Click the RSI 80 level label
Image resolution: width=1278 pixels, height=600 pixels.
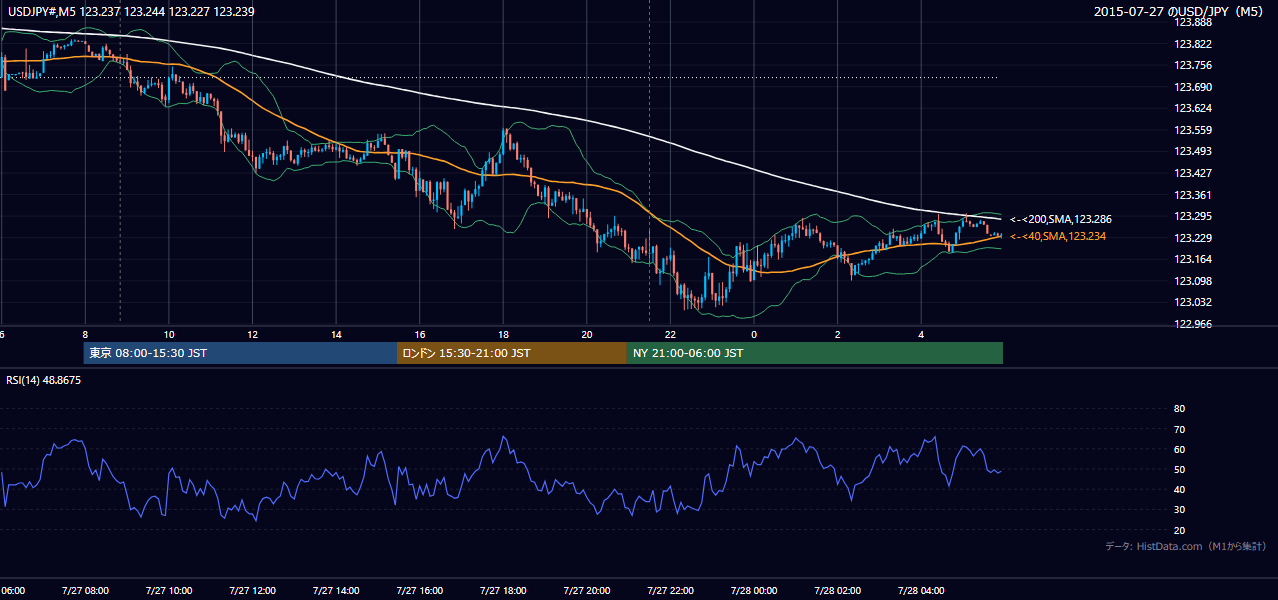tap(1179, 409)
